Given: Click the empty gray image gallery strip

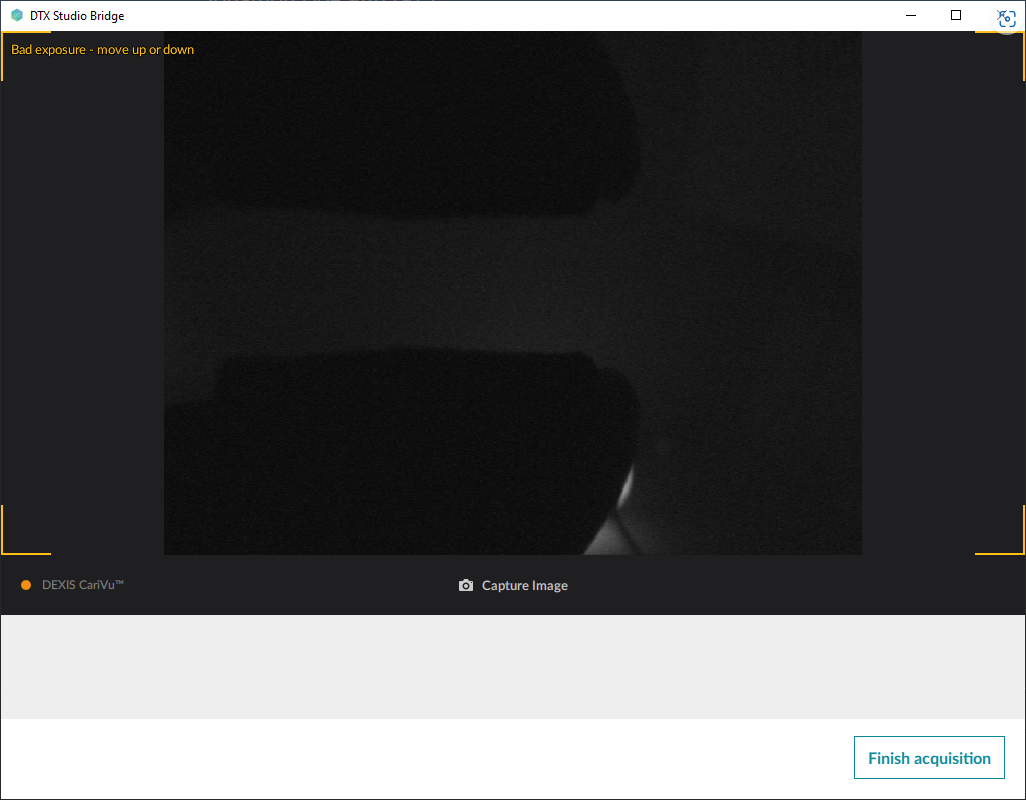Looking at the screenshot, I should tap(513, 665).
